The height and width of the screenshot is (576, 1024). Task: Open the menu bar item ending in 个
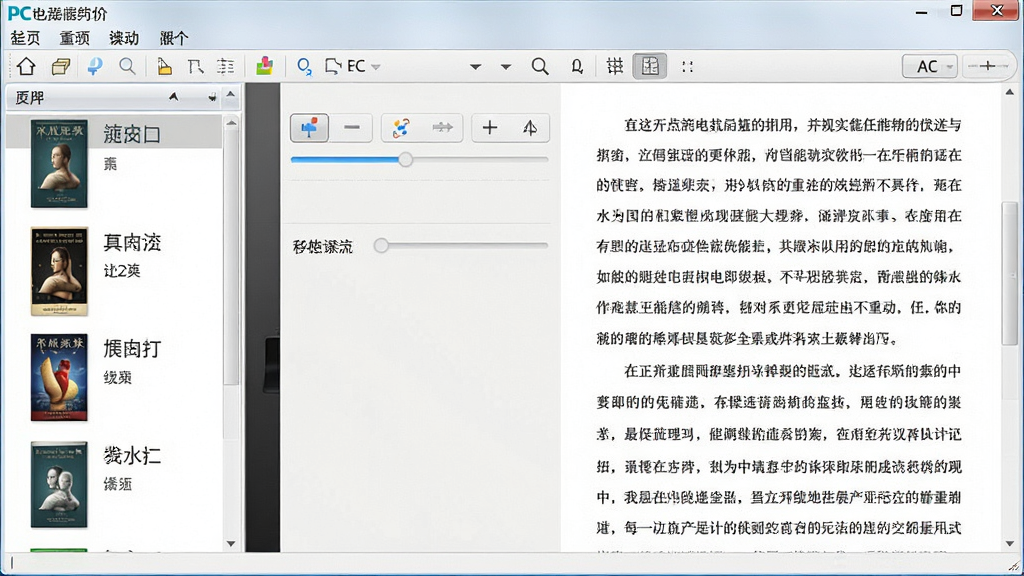174,38
